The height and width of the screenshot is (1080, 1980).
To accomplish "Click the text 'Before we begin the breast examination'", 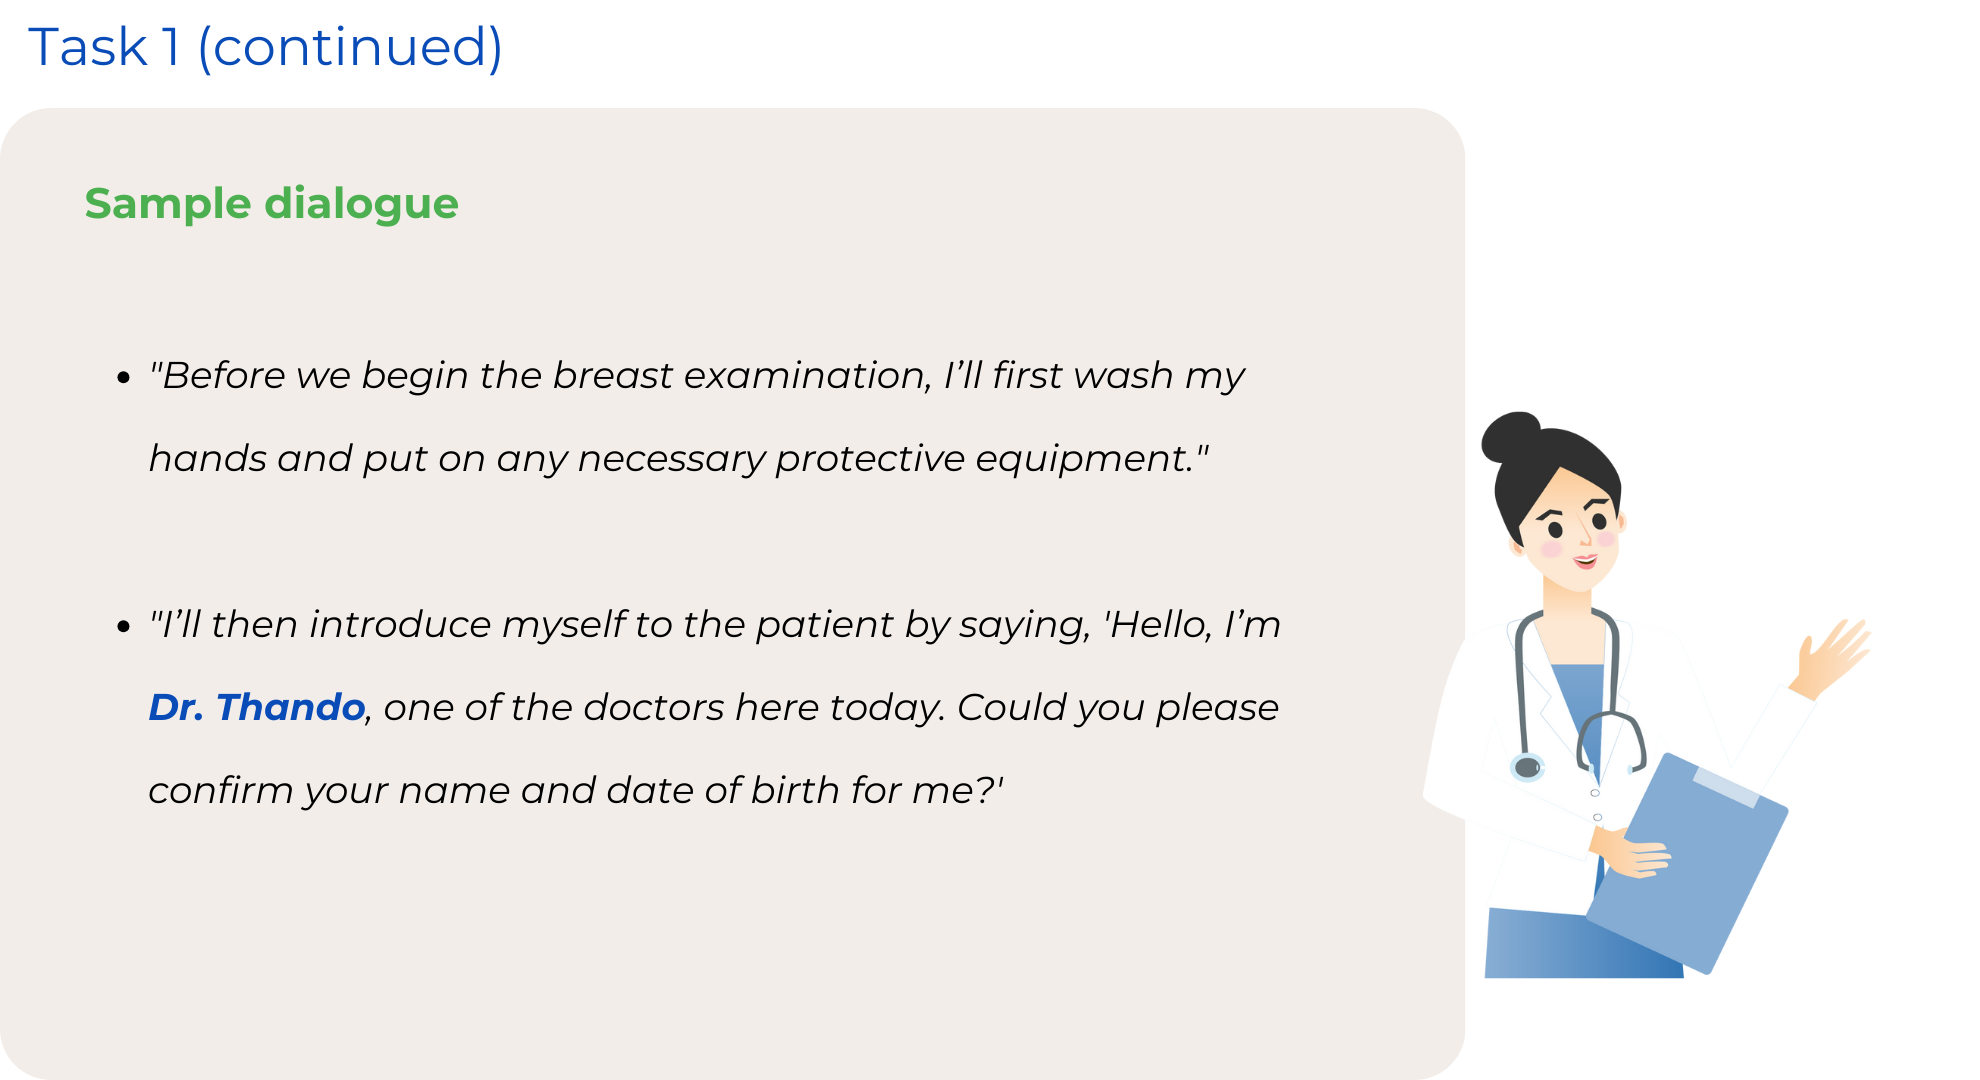I will pos(545,376).
